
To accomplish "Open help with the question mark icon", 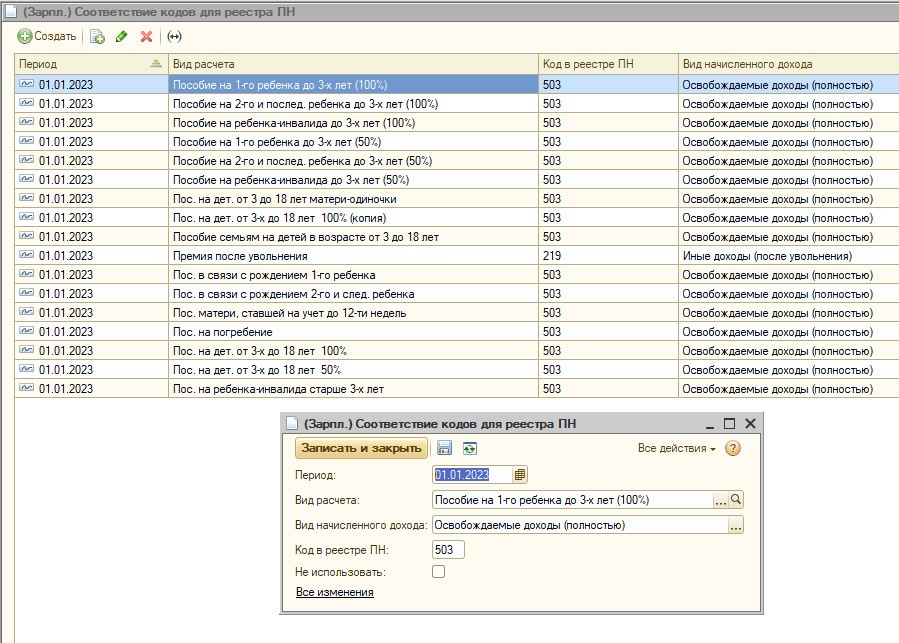I will pyautogui.click(x=733, y=449).
